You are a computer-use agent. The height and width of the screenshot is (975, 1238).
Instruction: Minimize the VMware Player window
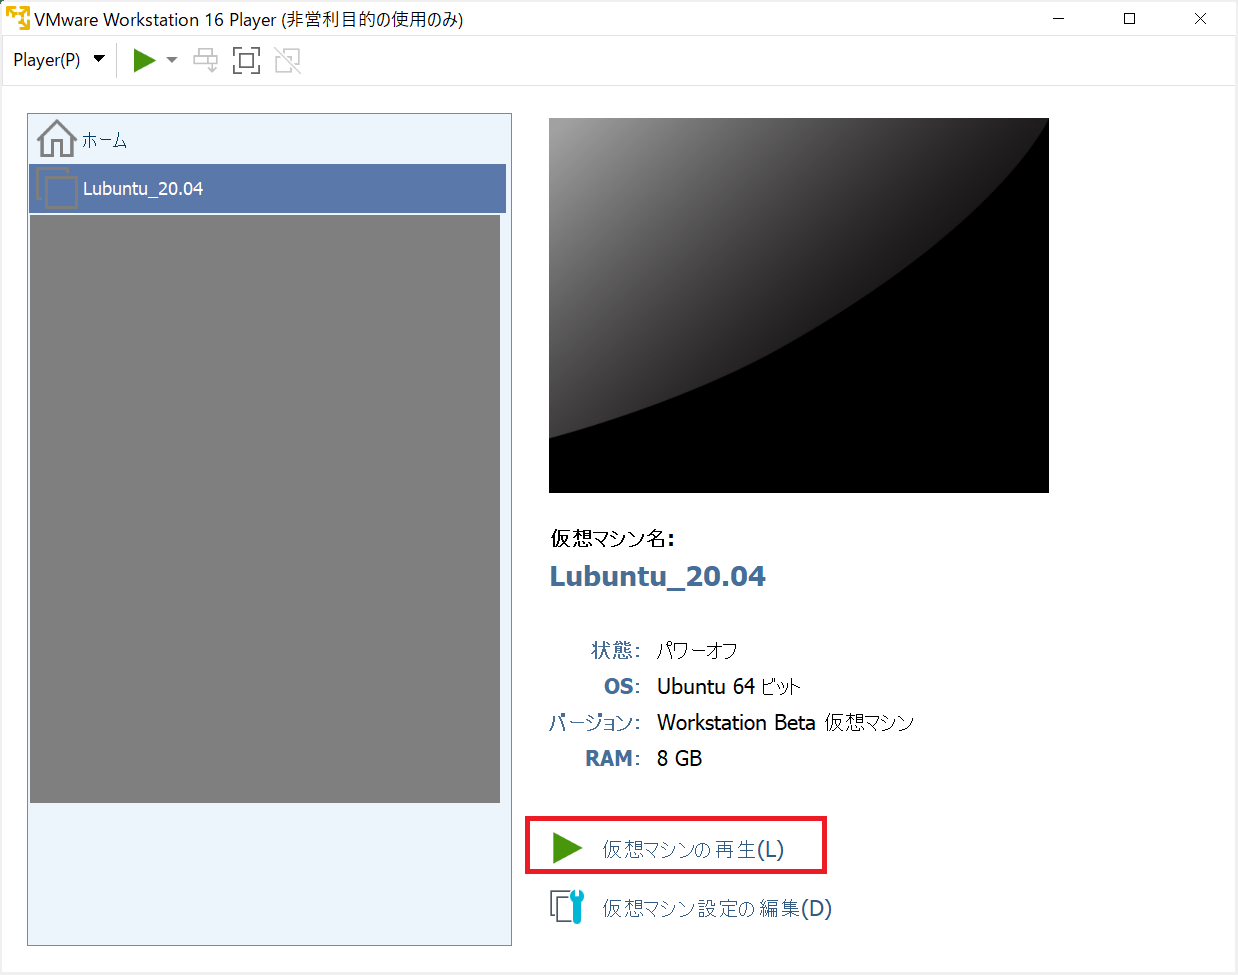1058,19
